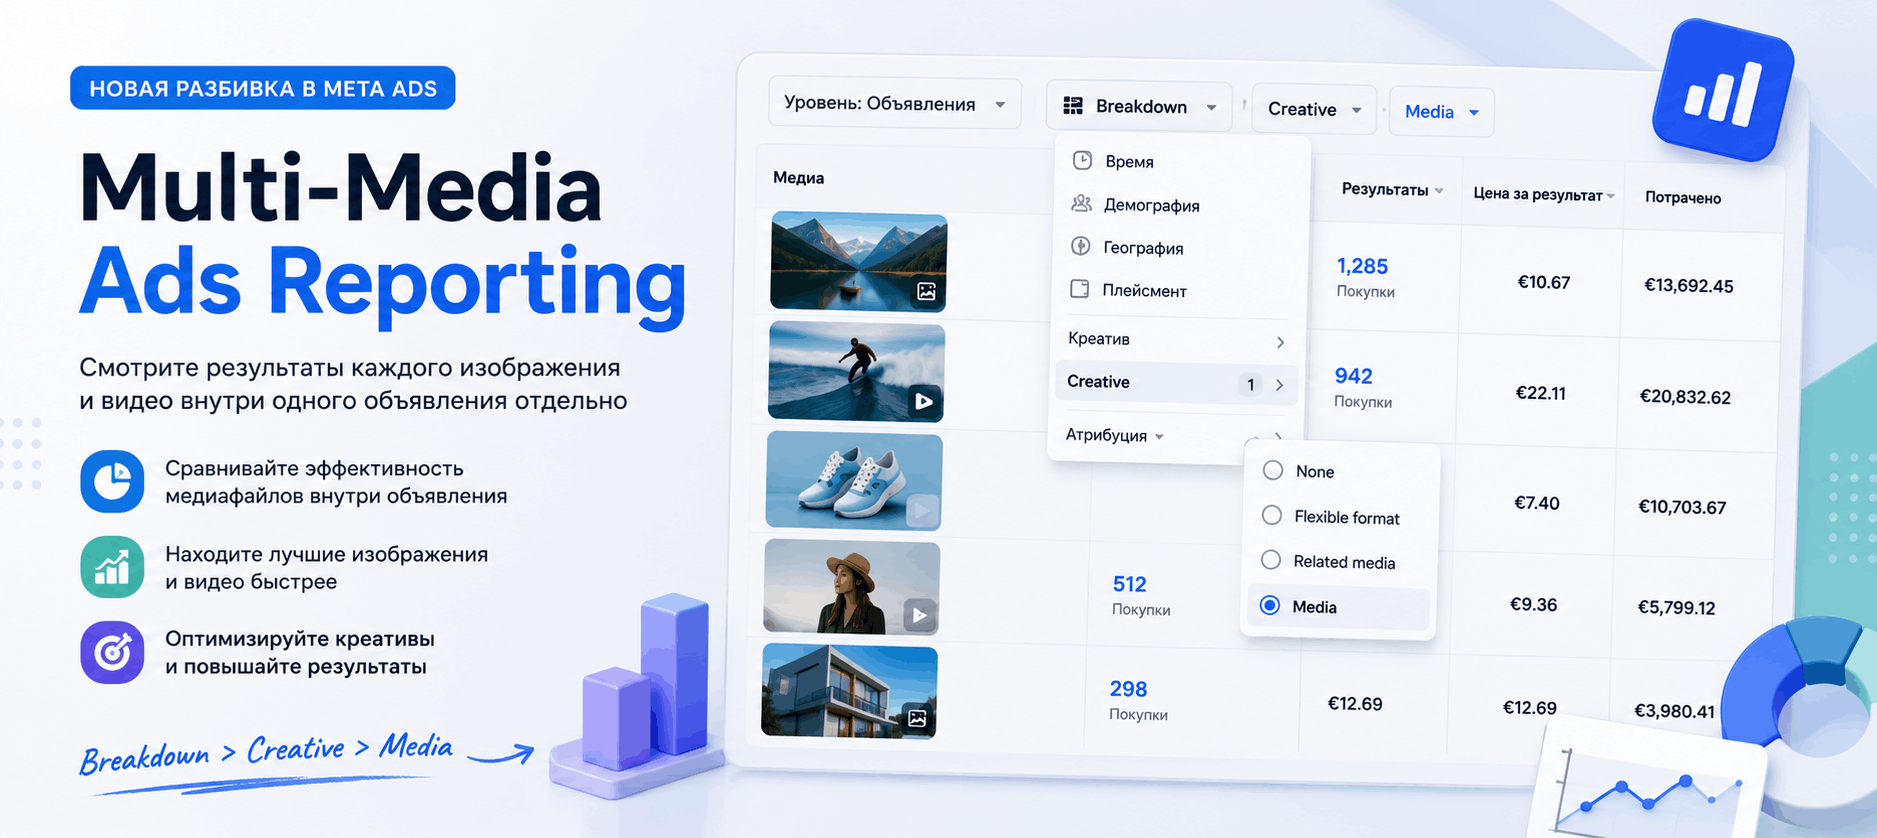
Task: Click the 512 results value
Action: click(x=1129, y=584)
